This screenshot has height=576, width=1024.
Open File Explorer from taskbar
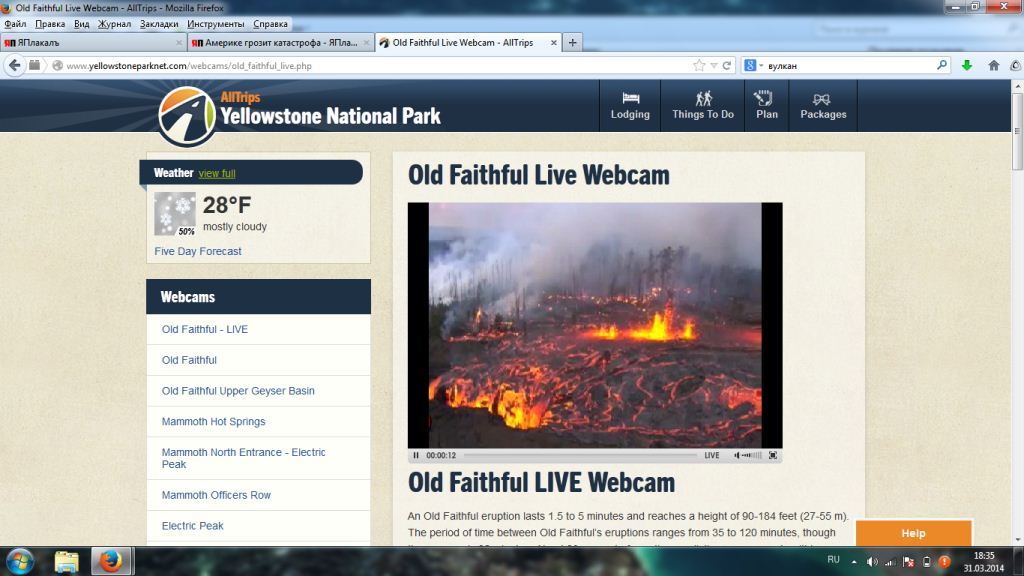coord(66,562)
